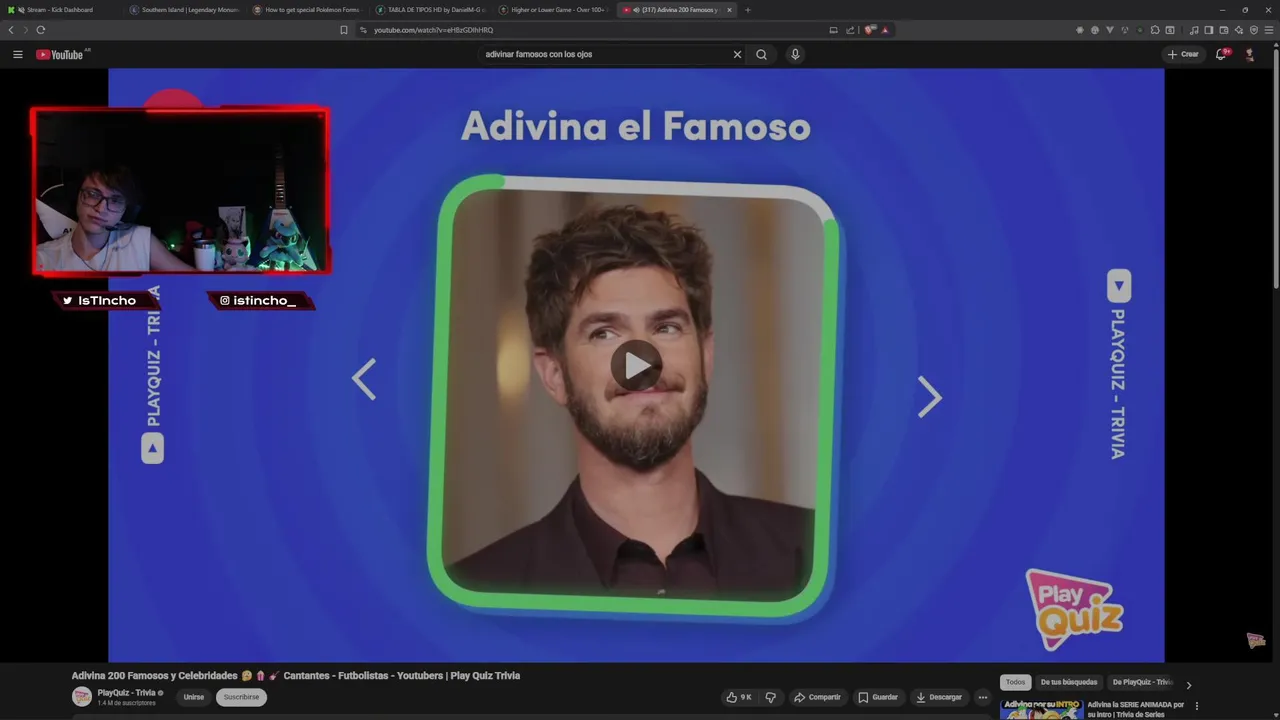The width and height of the screenshot is (1280, 720).
Task: Bookmark this page in address bar
Action: (344, 30)
